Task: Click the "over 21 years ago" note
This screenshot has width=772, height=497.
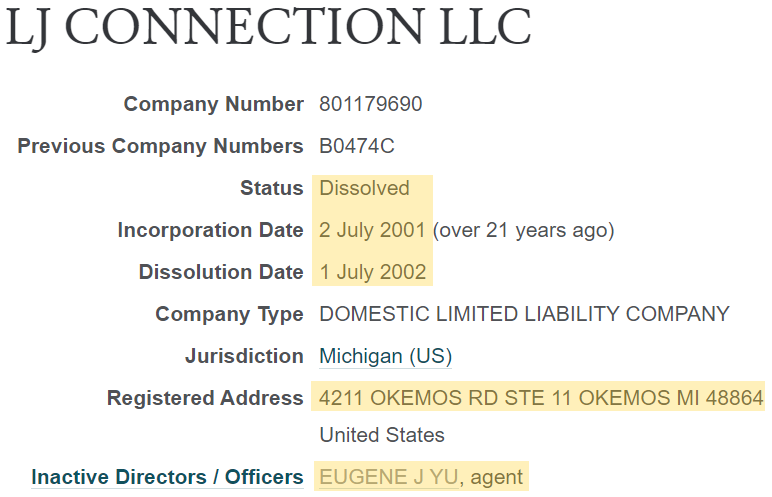Action: pos(523,230)
